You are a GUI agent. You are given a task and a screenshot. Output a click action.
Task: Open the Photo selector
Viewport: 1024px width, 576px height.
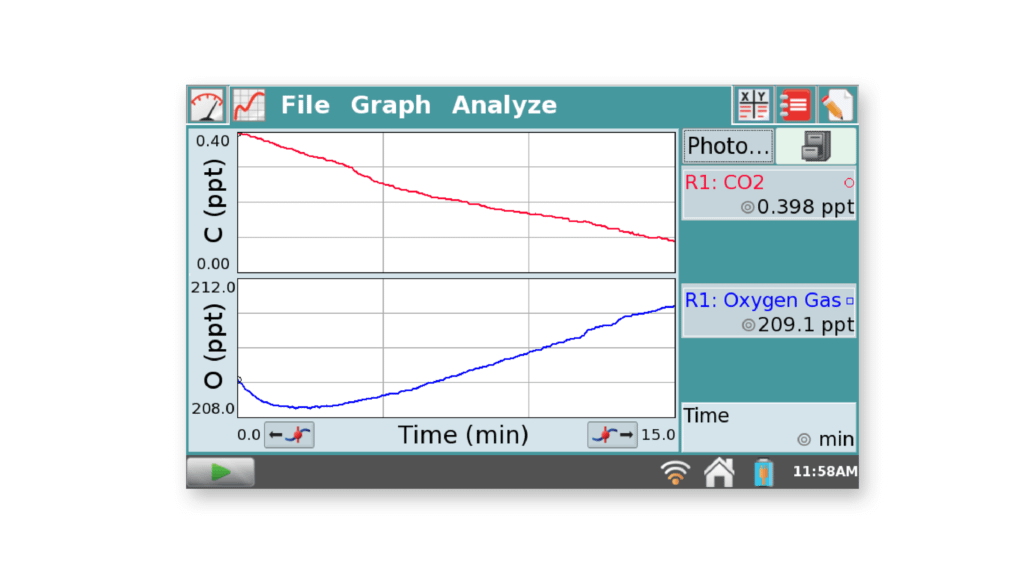coord(727,145)
